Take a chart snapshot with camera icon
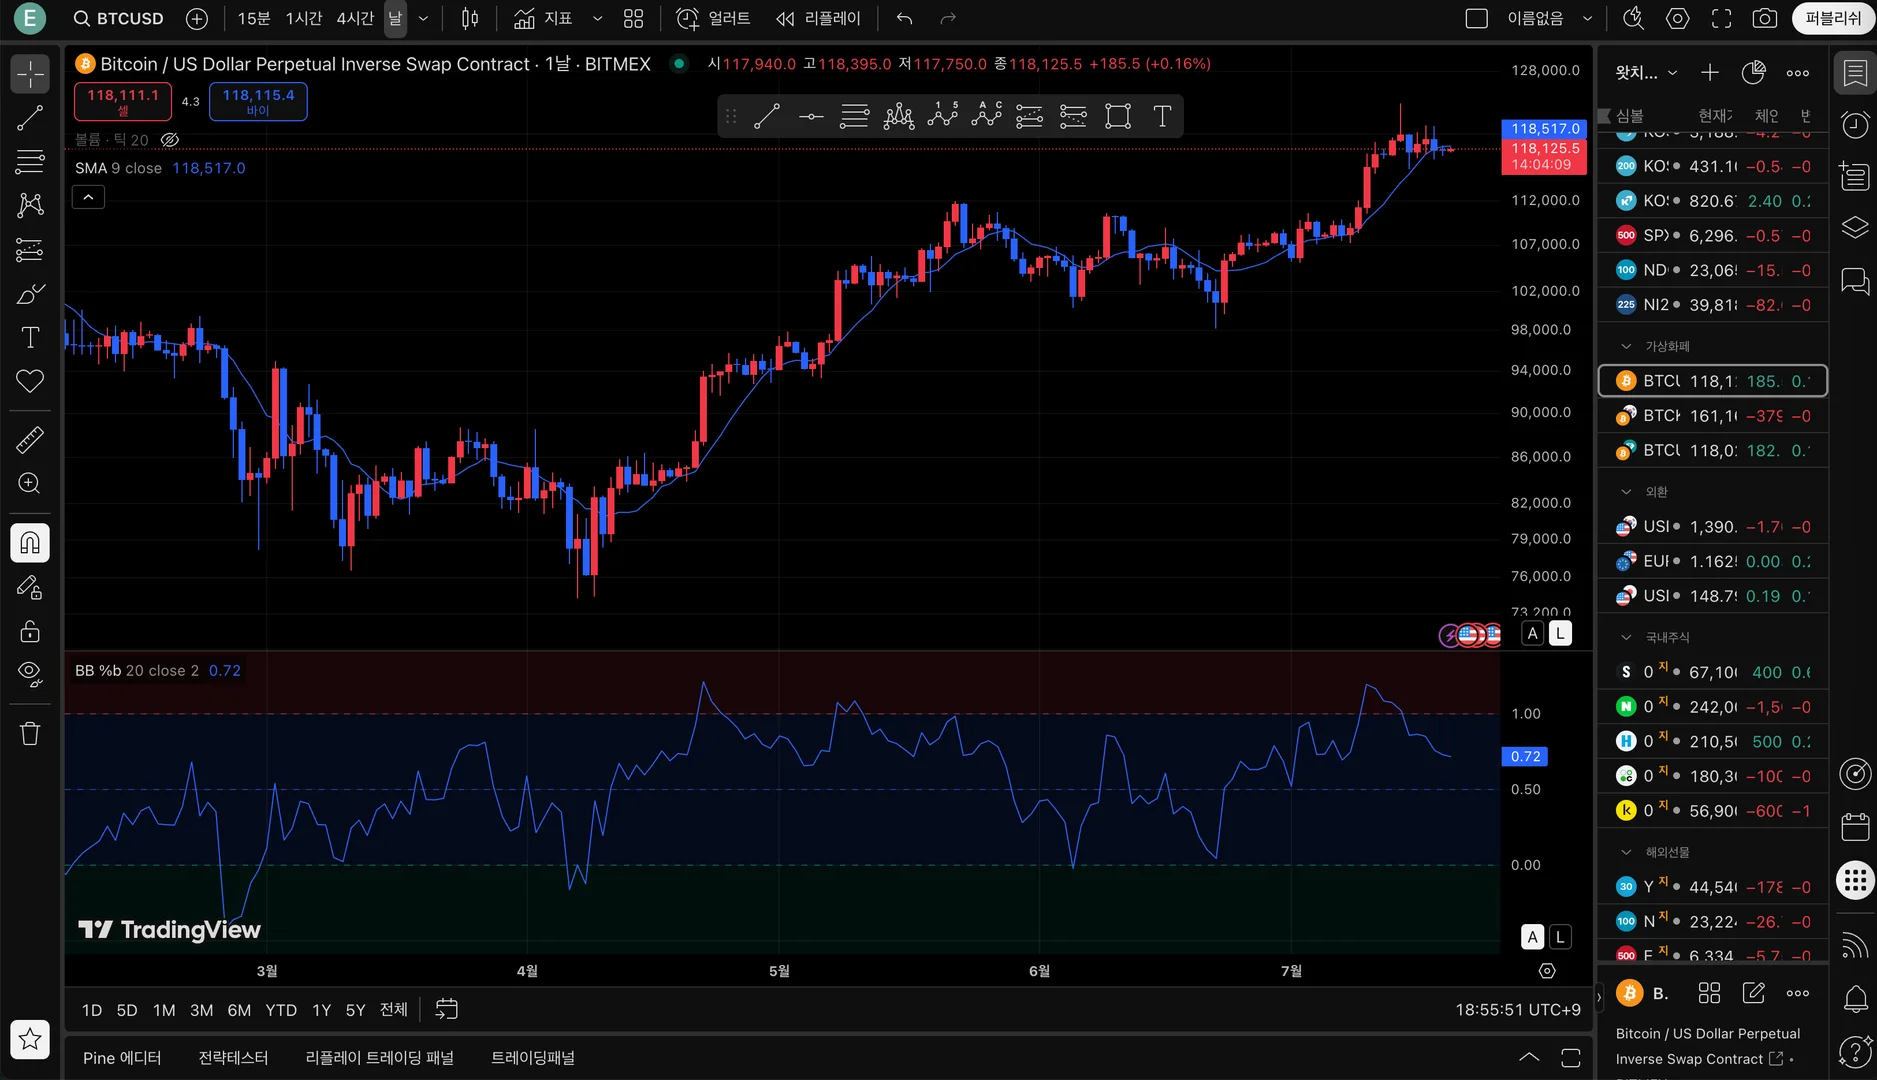 click(x=1765, y=18)
